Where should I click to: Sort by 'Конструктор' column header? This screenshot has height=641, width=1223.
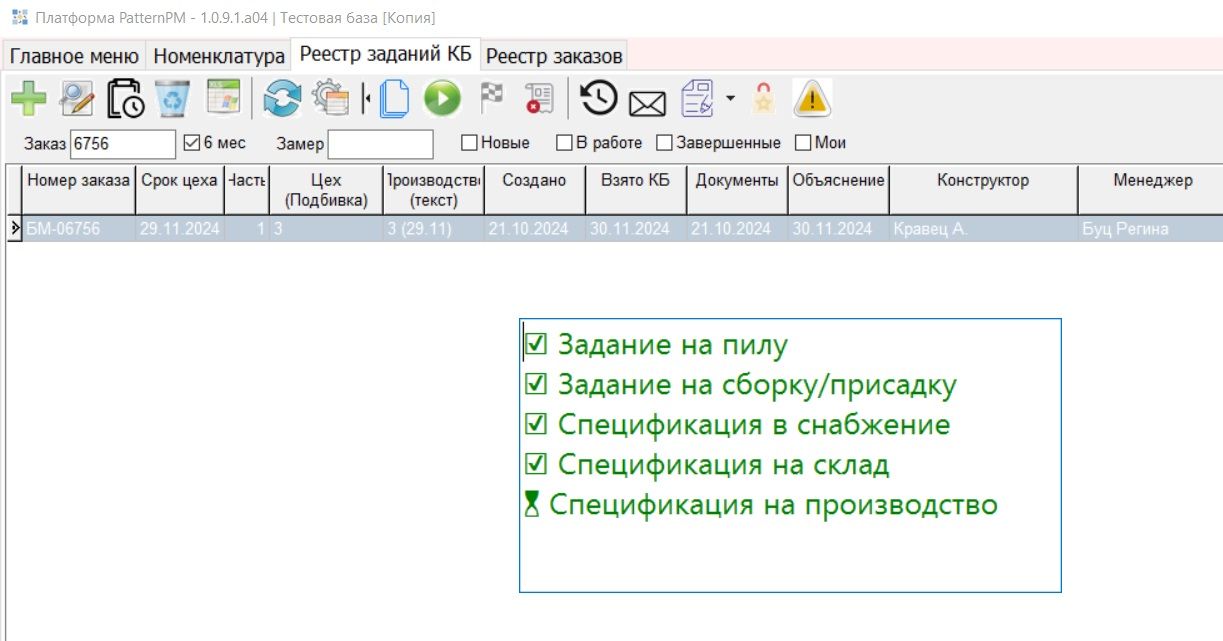pos(982,181)
